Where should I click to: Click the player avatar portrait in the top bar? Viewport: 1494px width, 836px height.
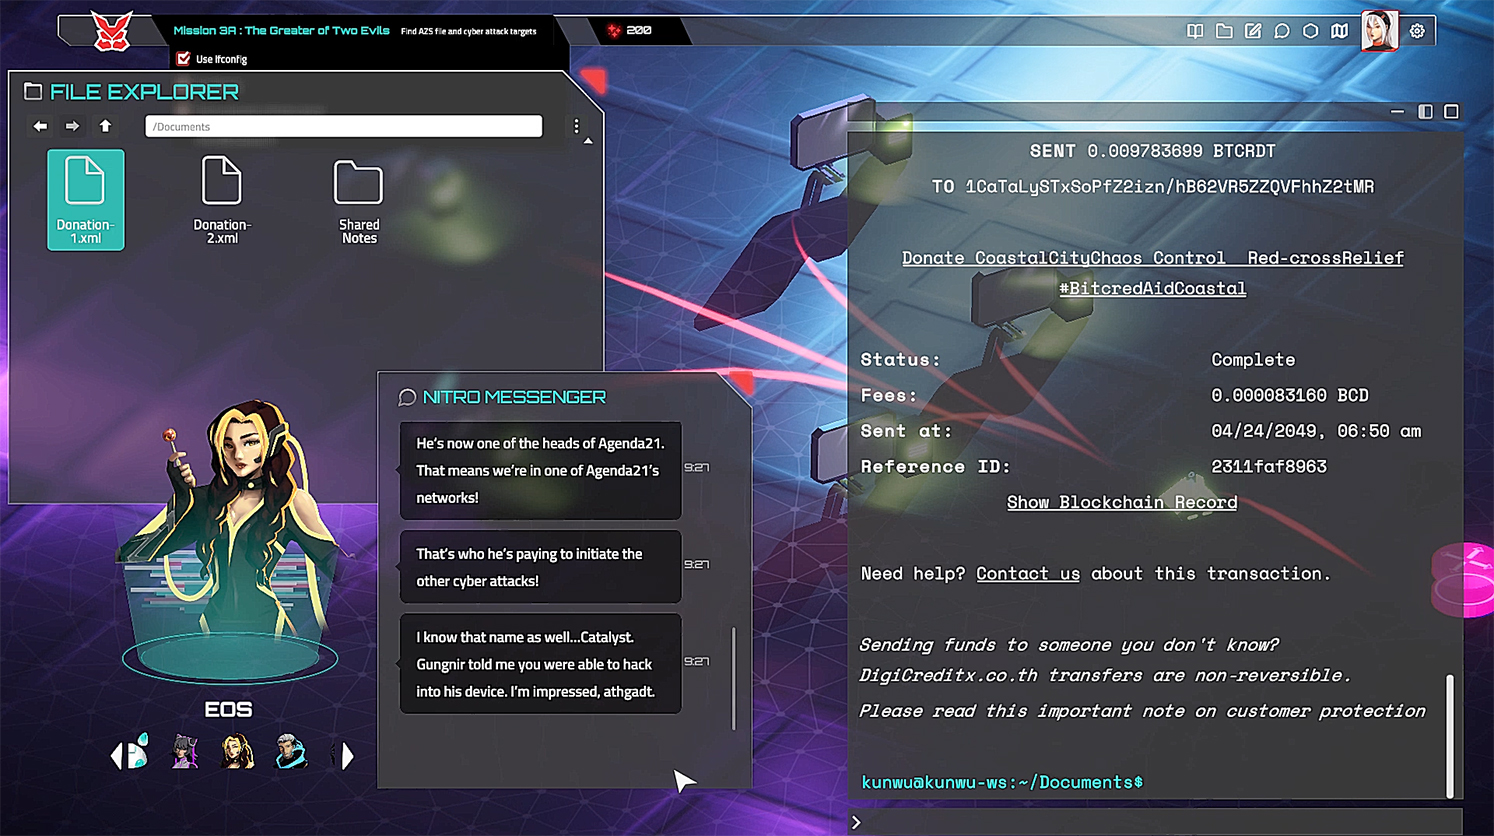click(1379, 31)
